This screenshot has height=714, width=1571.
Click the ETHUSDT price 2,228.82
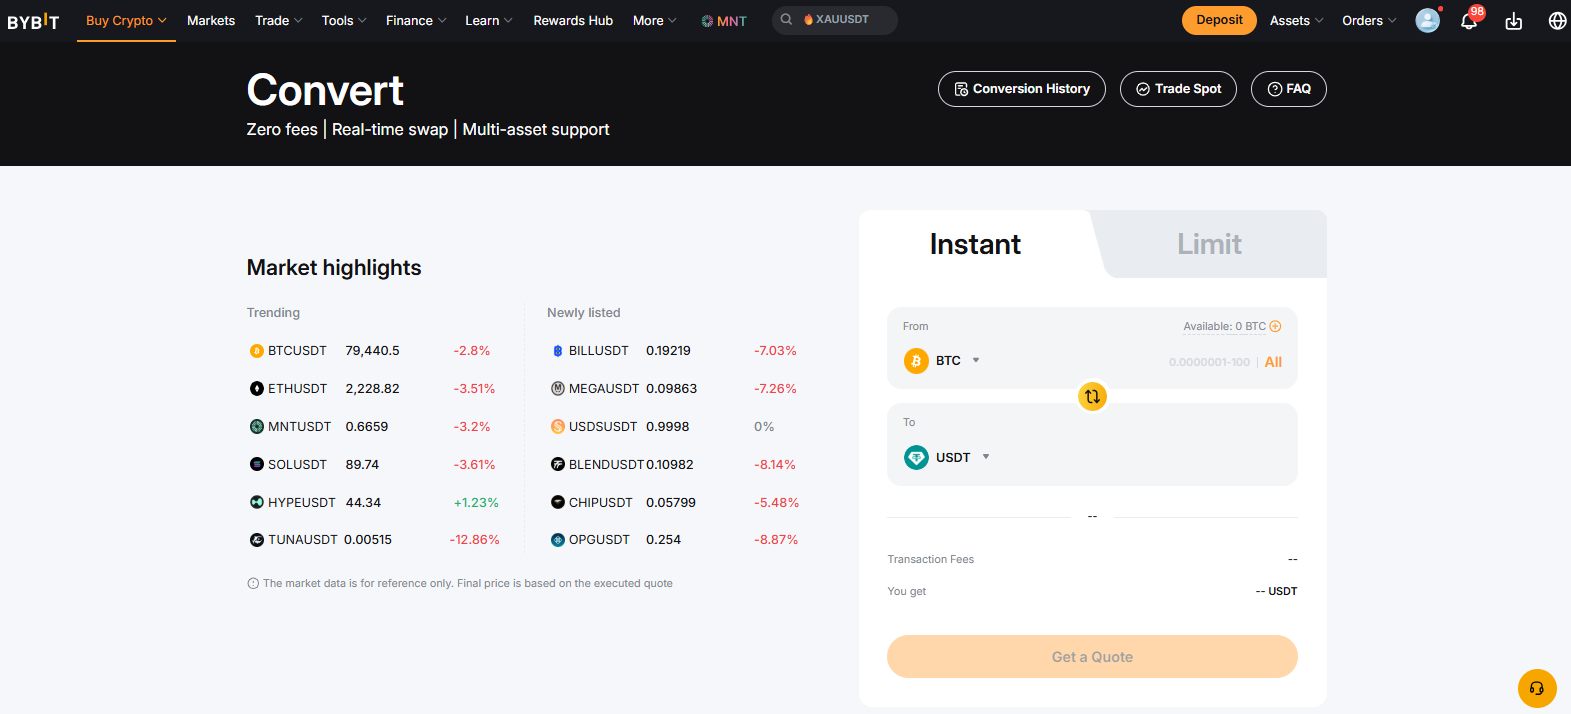click(x=372, y=389)
